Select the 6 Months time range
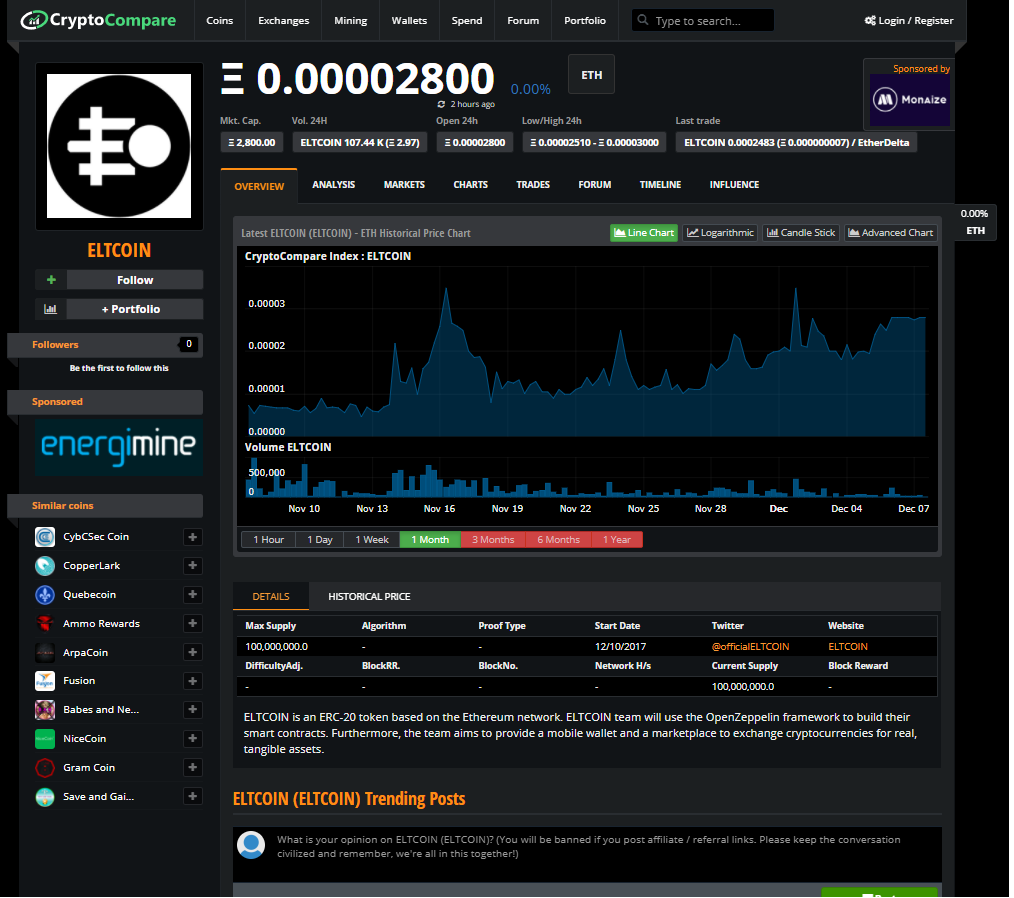1014x898 pixels. tap(559, 540)
